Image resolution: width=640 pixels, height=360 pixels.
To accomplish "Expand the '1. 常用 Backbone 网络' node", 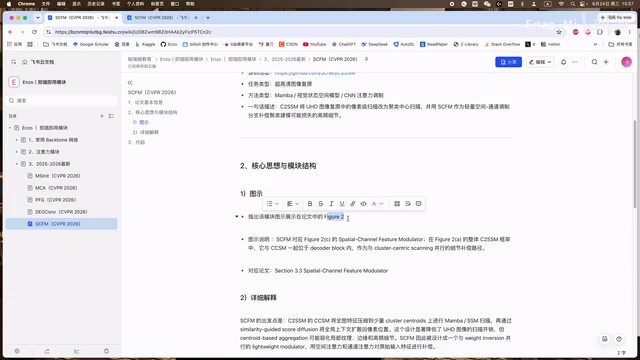I will tap(17, 140).
